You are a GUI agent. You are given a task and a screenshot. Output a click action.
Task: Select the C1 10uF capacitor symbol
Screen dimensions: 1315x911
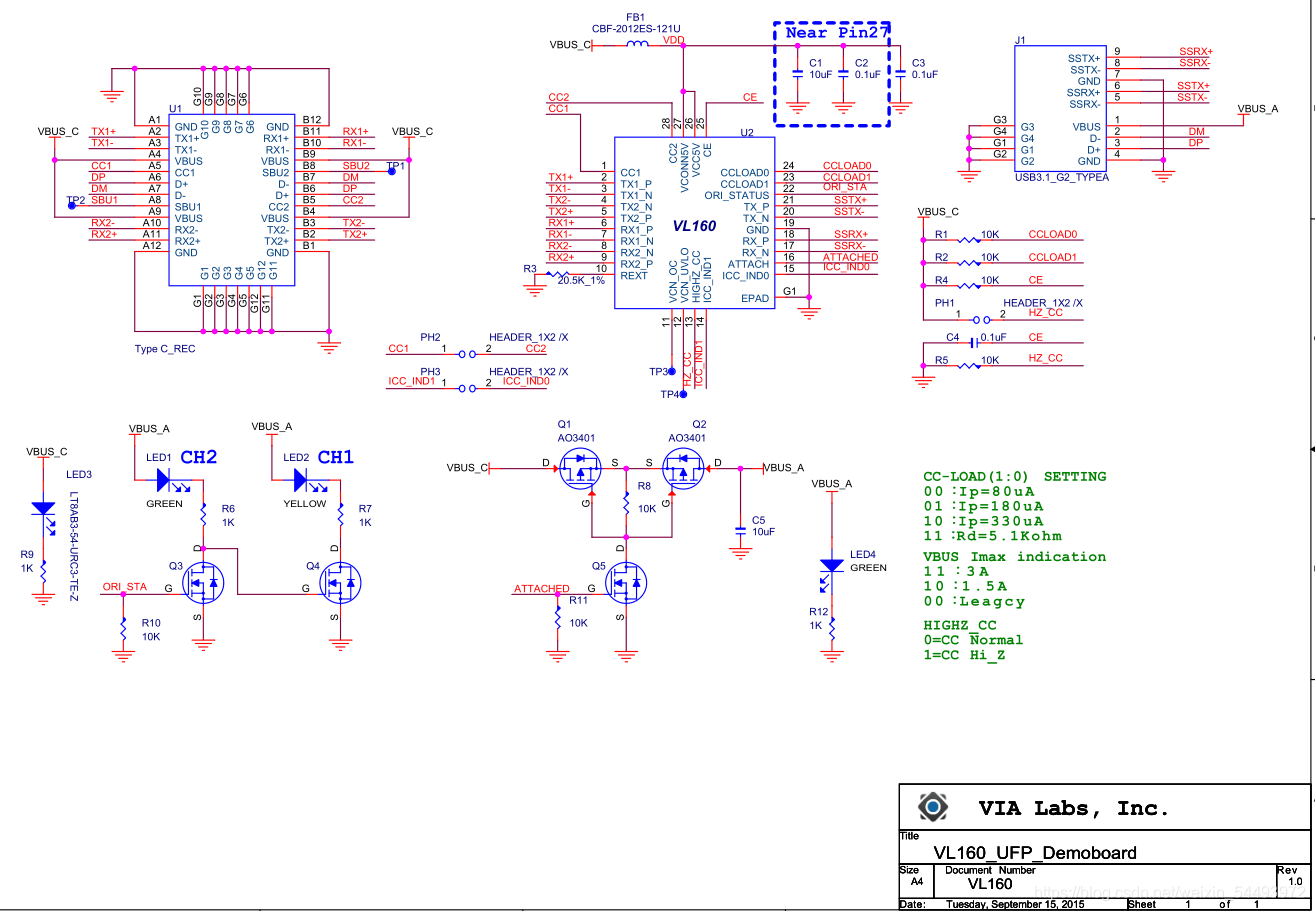pos(797,73)
